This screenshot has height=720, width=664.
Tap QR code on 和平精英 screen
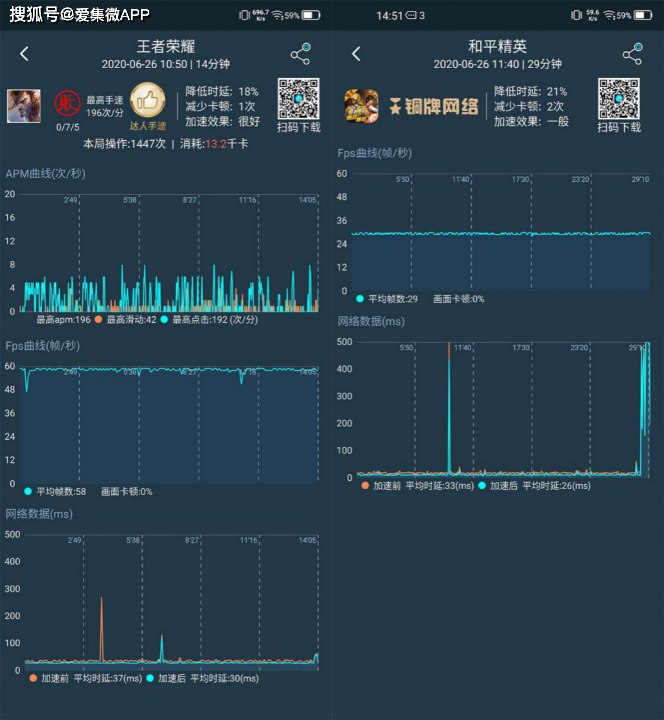(x=619, y=99)
